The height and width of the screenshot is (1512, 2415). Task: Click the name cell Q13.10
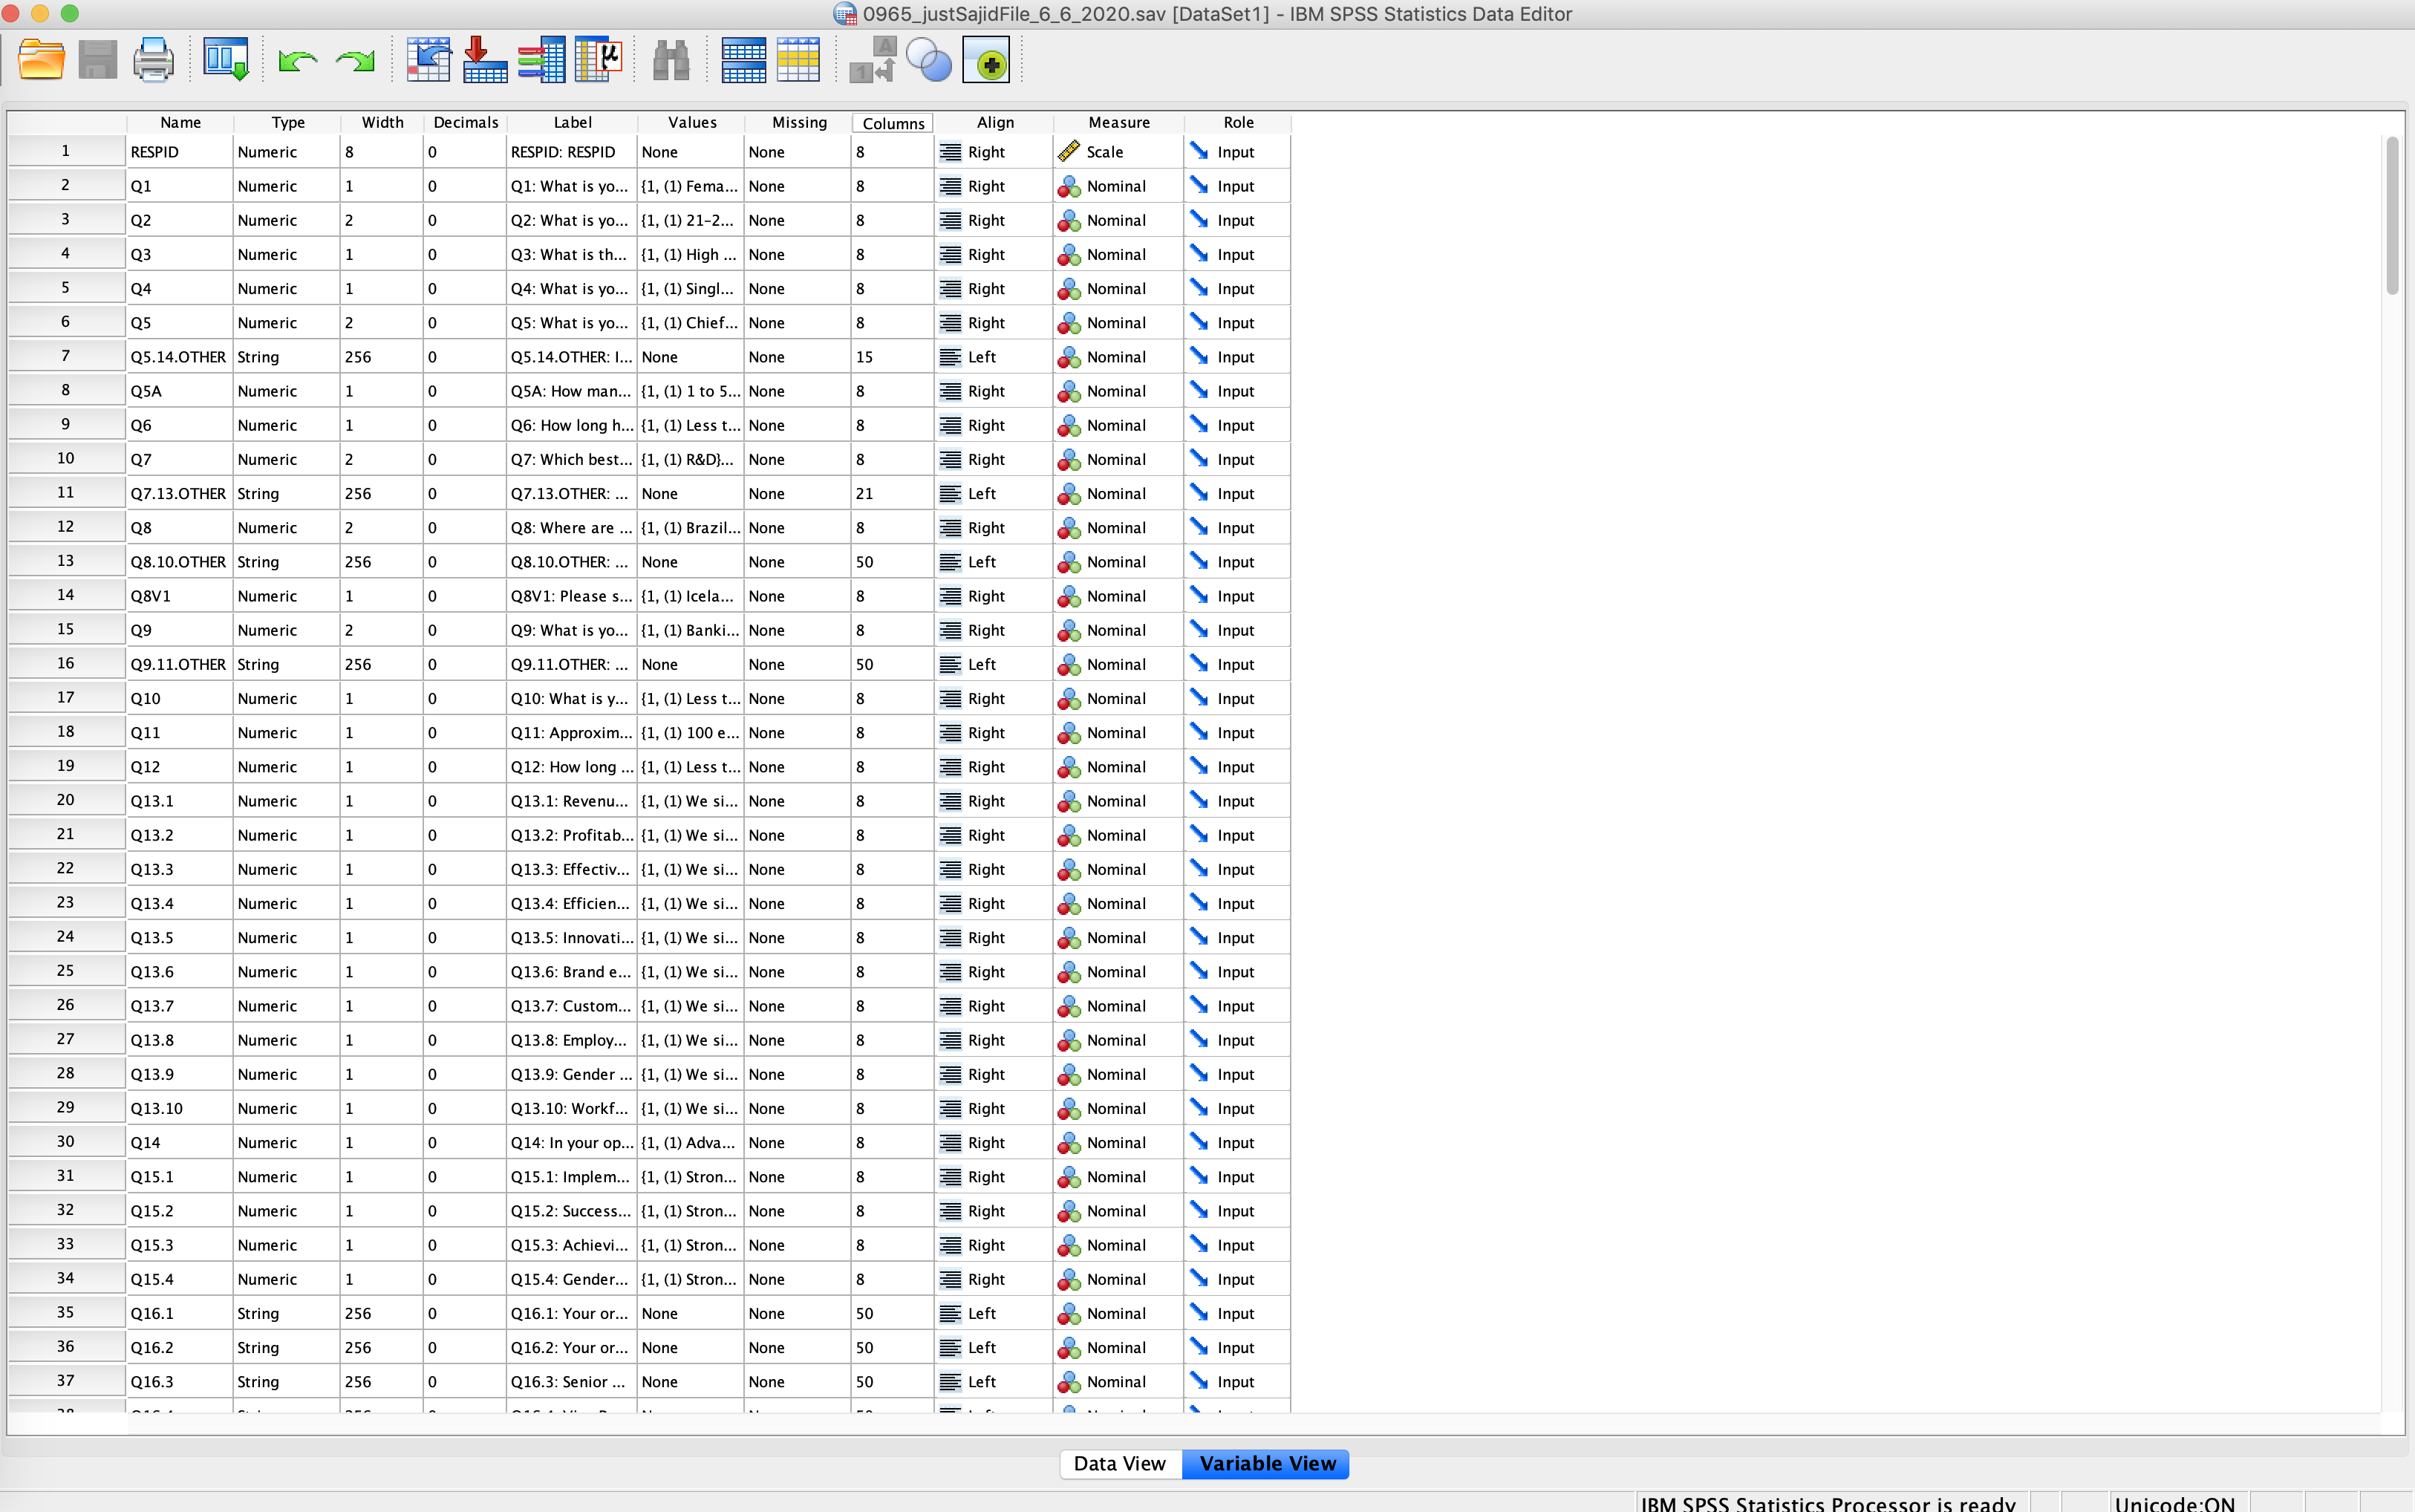[180, 1109]
